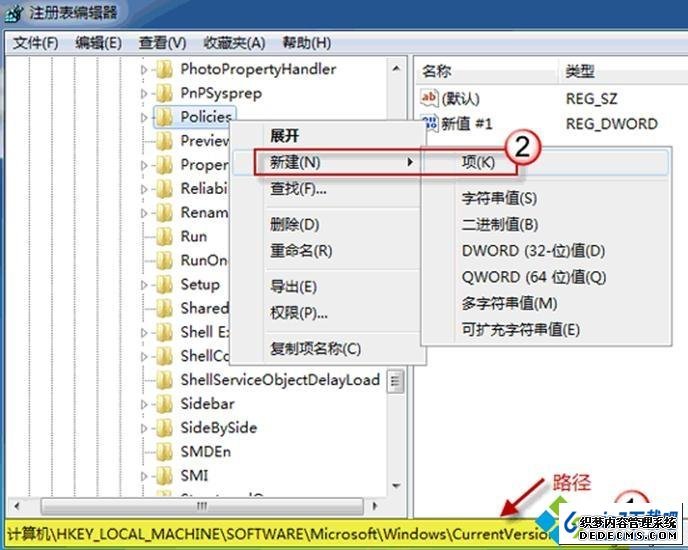Click the RunOn folder icon
Viewport: 688px width, 550px height.
(164, 260)
